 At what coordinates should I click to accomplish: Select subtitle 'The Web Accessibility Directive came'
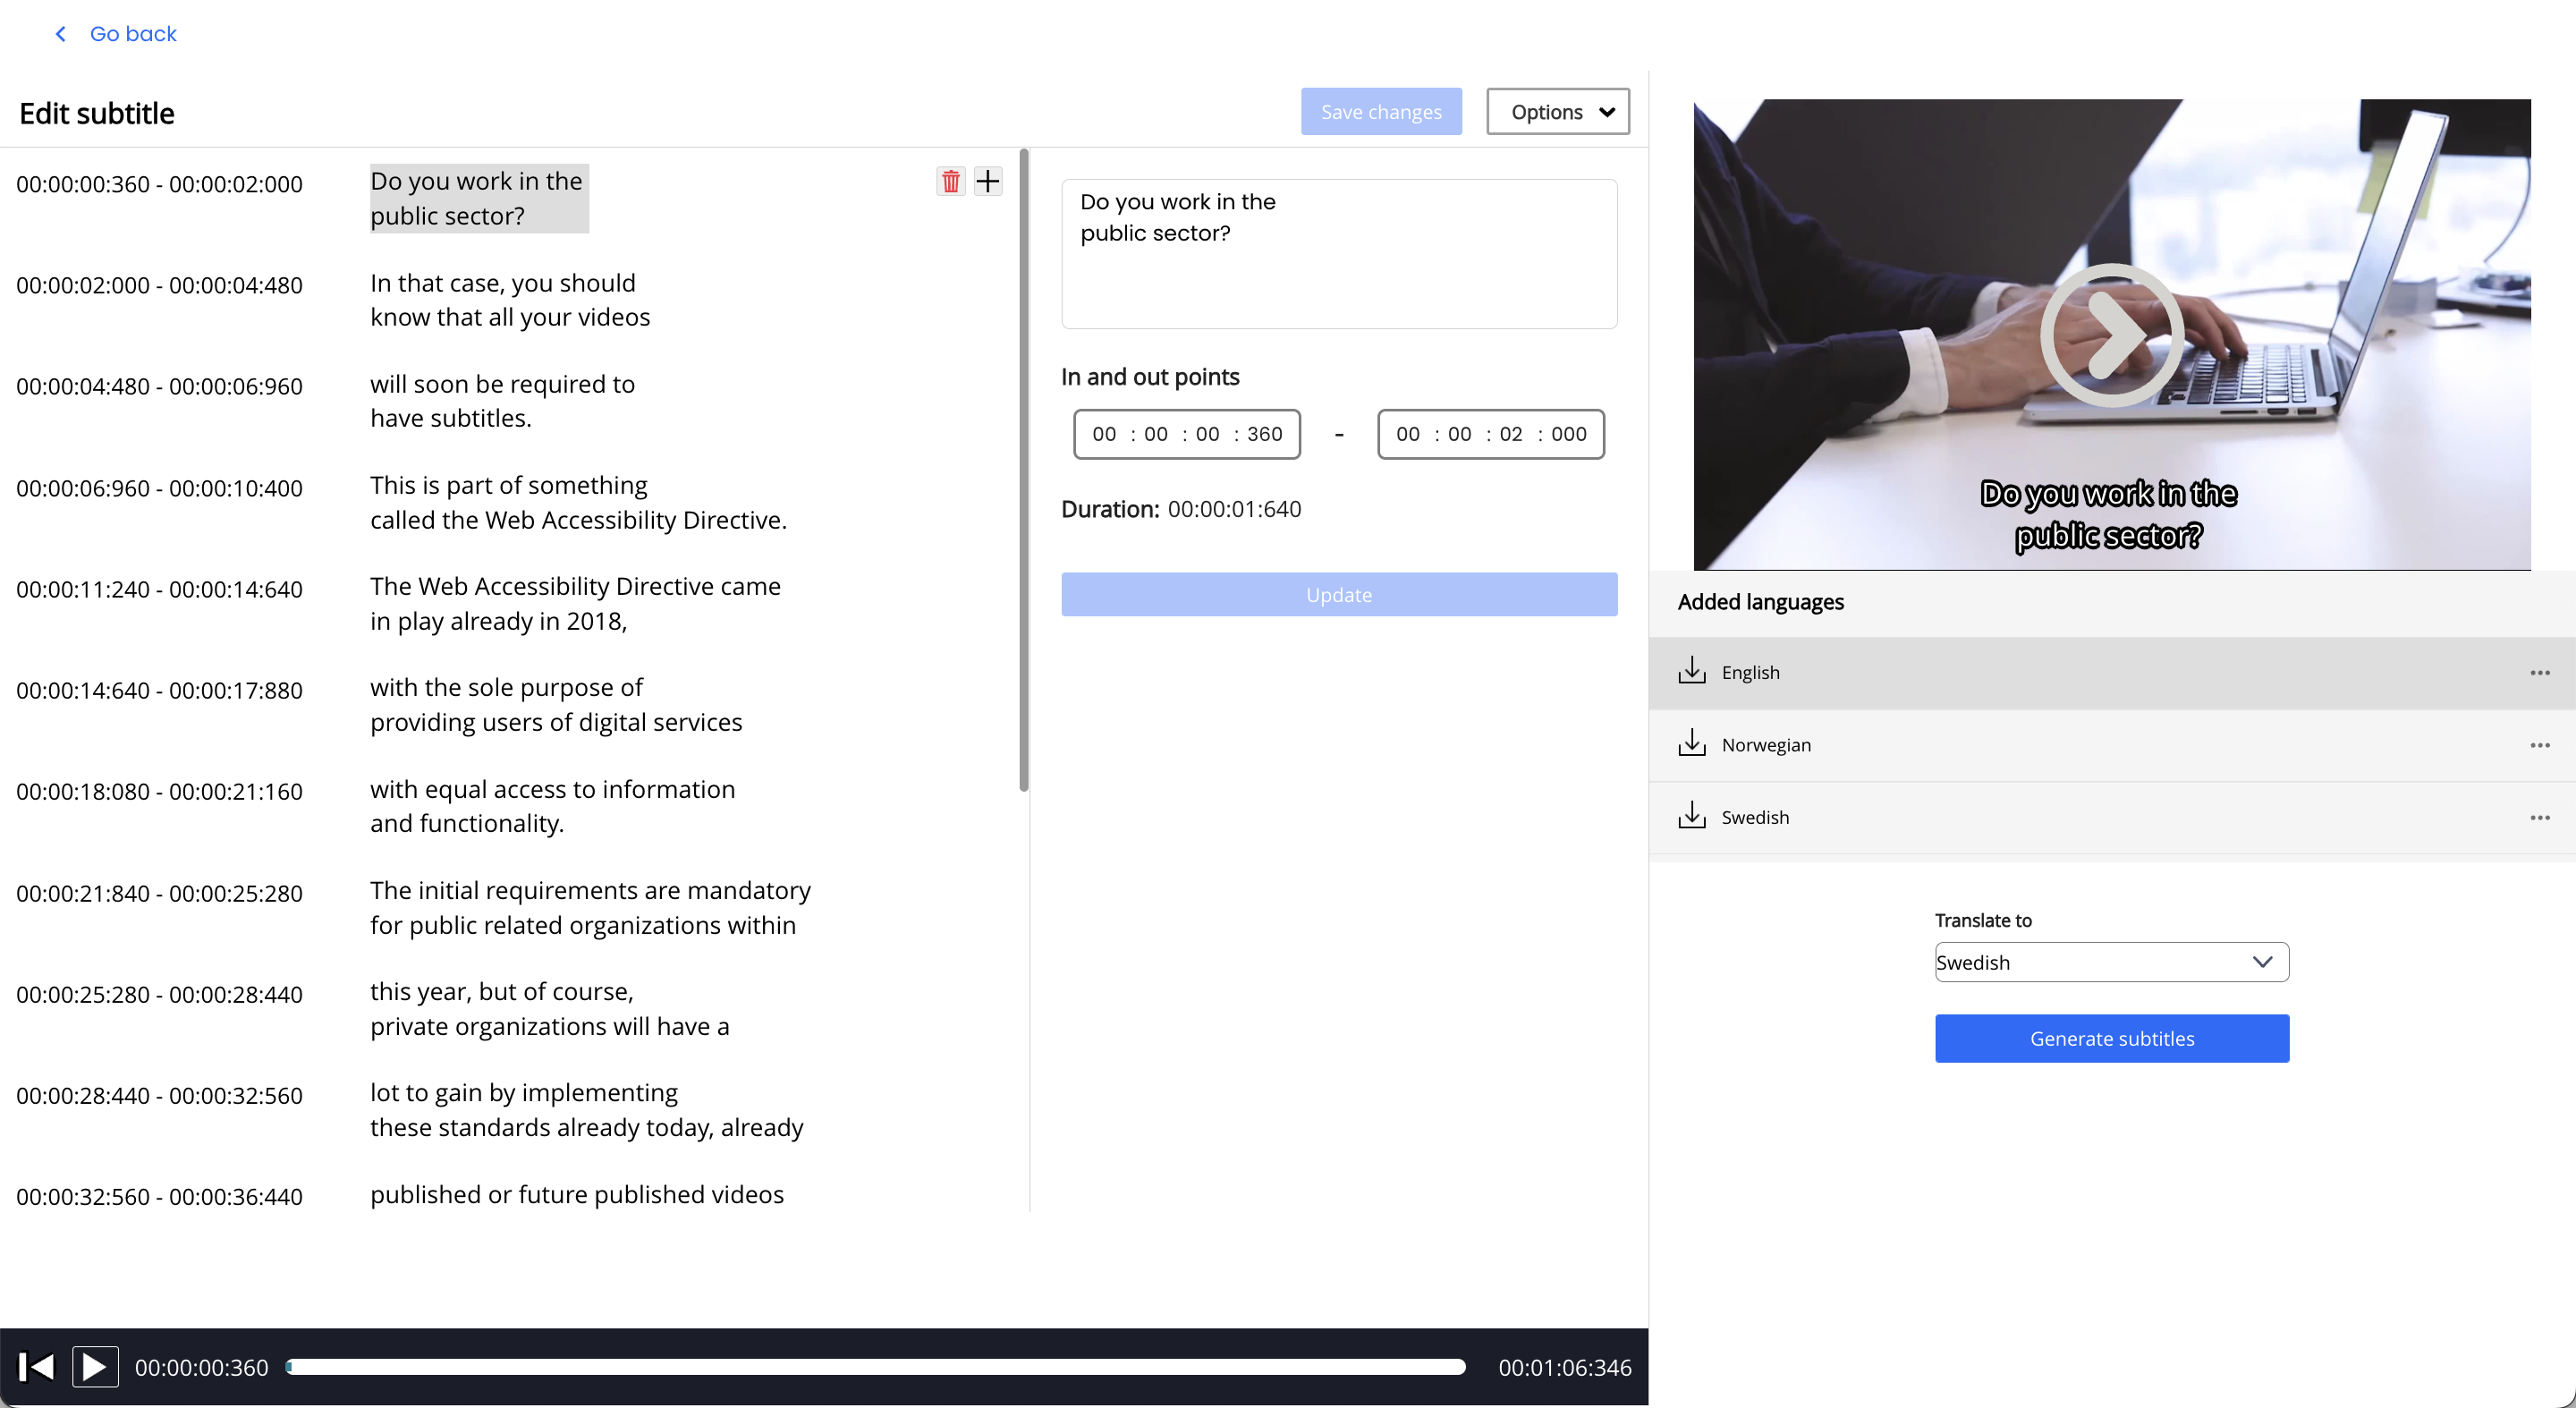point(575,603)
